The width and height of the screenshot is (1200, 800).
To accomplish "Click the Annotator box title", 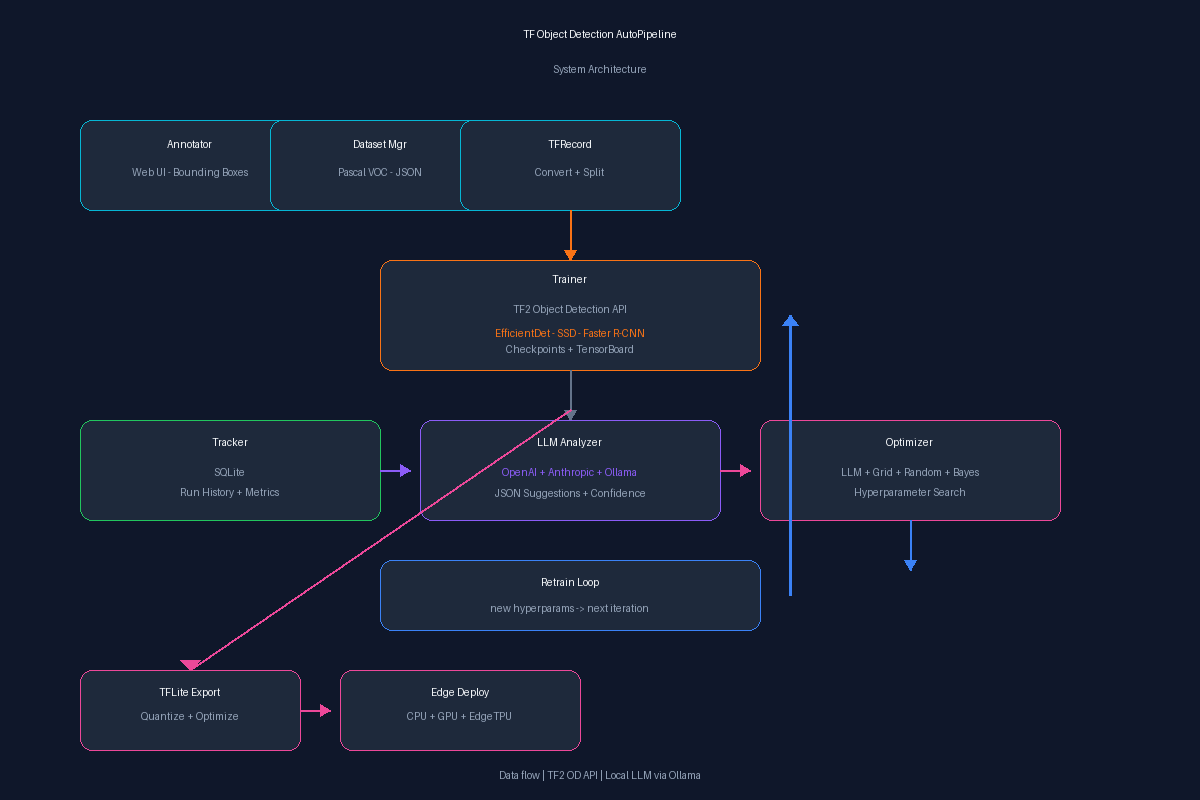I will click(x=189, y=145).
